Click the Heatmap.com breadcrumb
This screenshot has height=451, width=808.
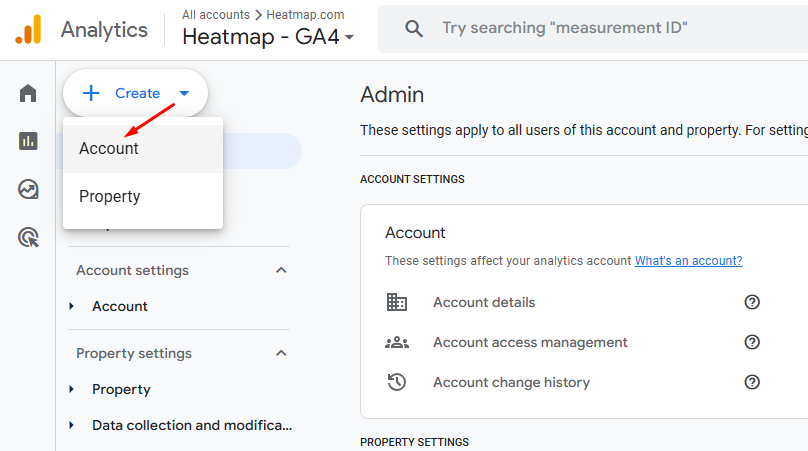[305, 15]
